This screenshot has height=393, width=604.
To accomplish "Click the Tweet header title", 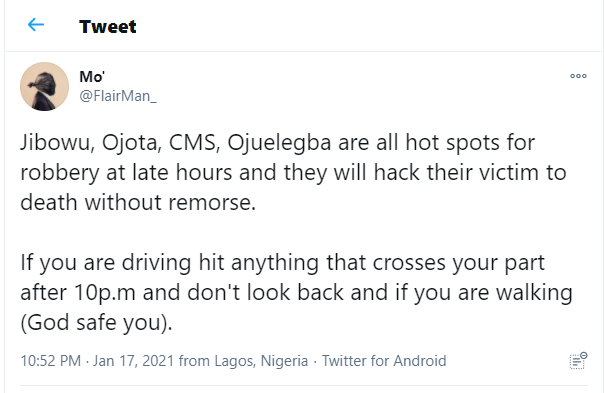I will pyautogui.click(x=107, y=26).
